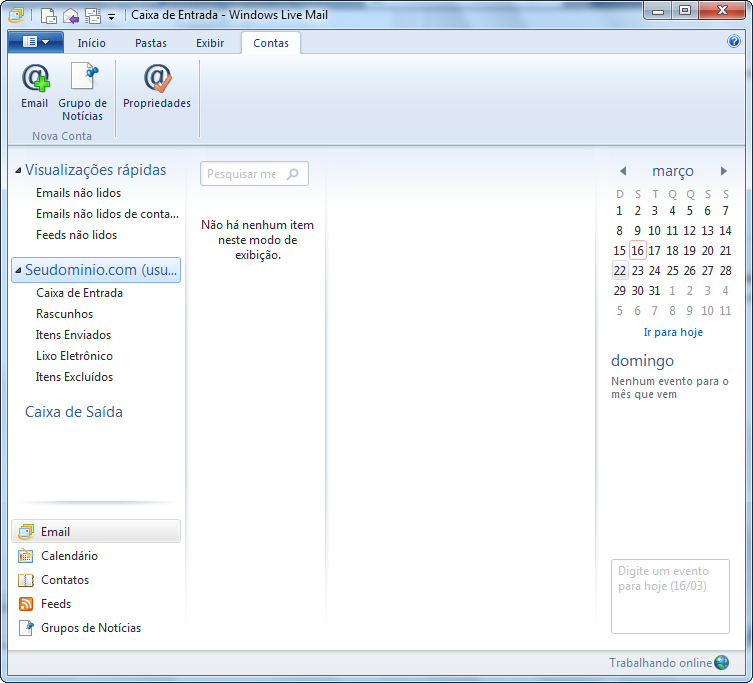
Task: Open Contatos in the sidebar
Action: (x=64, y=580)
